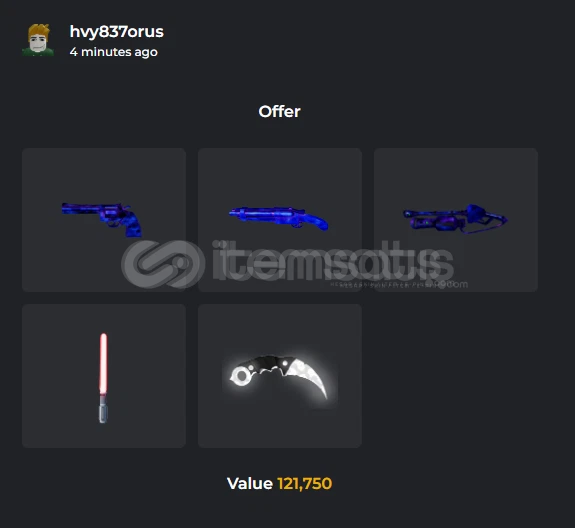This screenshot has height=528, width=575.
Task: Open the hvy837orus username link
Action: click(117, 32)
